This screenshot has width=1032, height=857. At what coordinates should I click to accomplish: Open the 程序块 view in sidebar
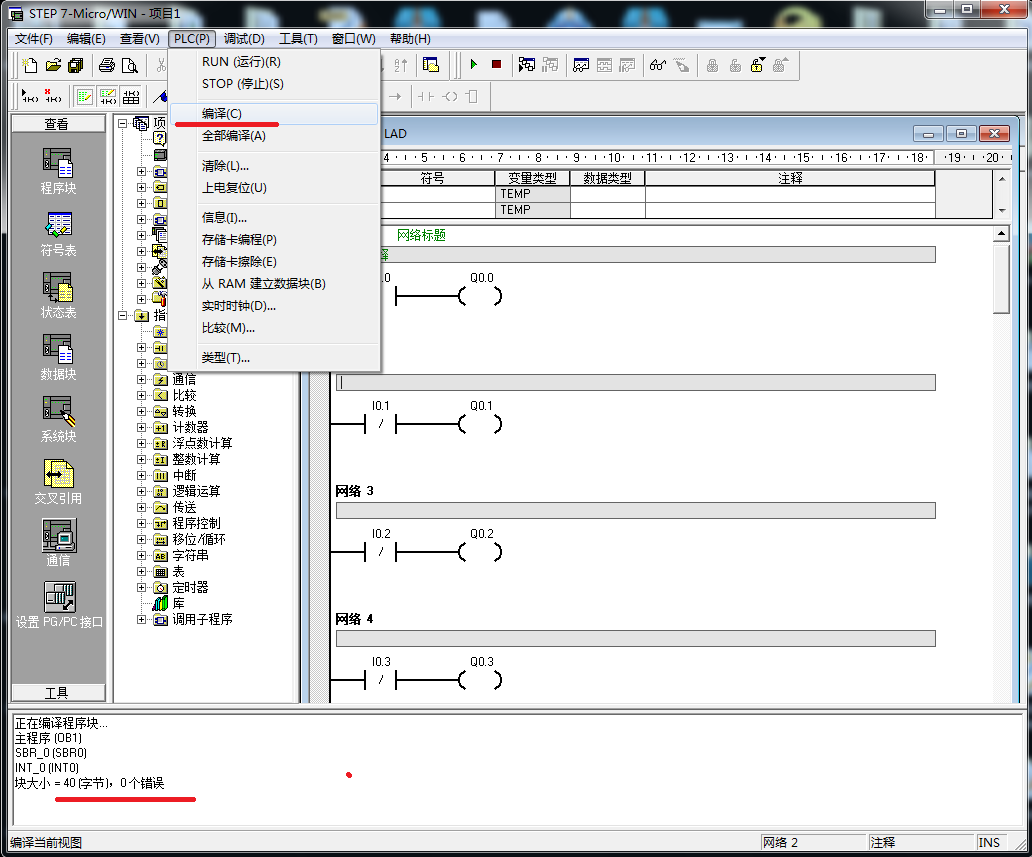pyautogui.click(x=58, y=170)
